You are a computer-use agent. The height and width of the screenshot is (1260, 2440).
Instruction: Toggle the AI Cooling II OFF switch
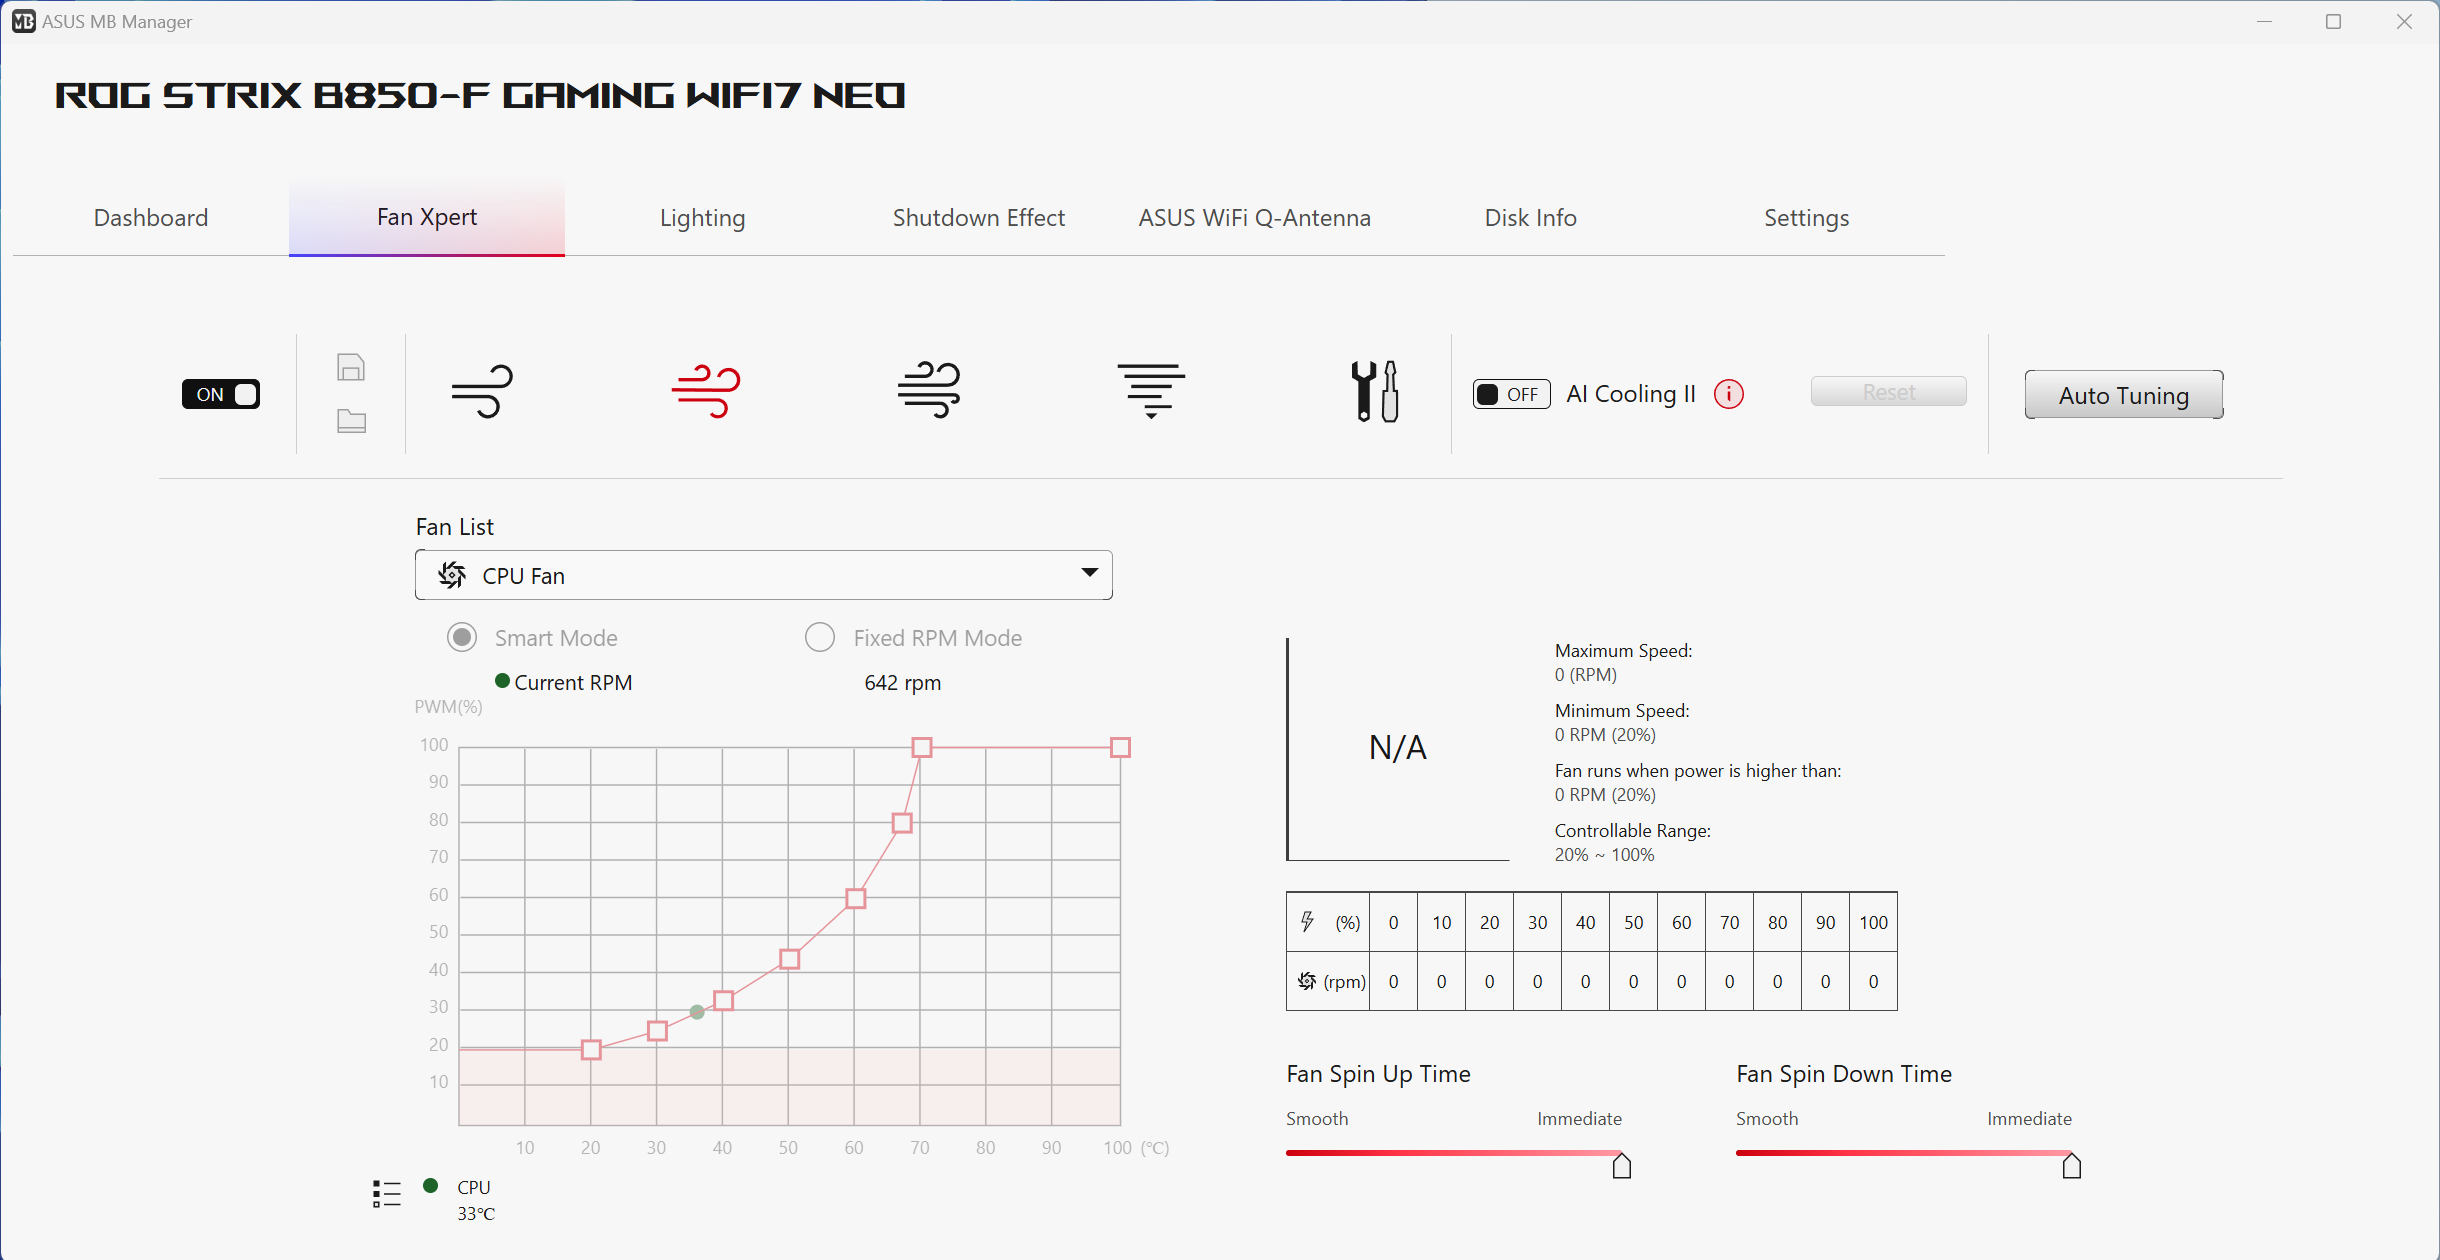tap(1511, 394)
